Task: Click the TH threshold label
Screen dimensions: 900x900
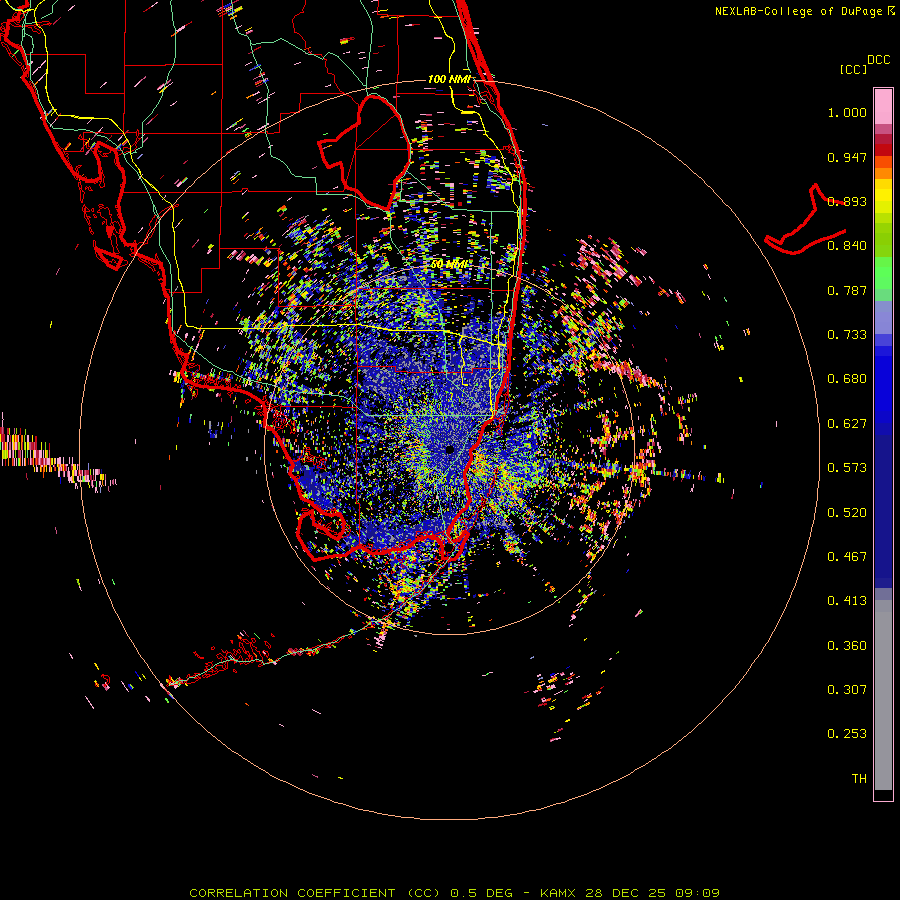Action: coord(859,779)
